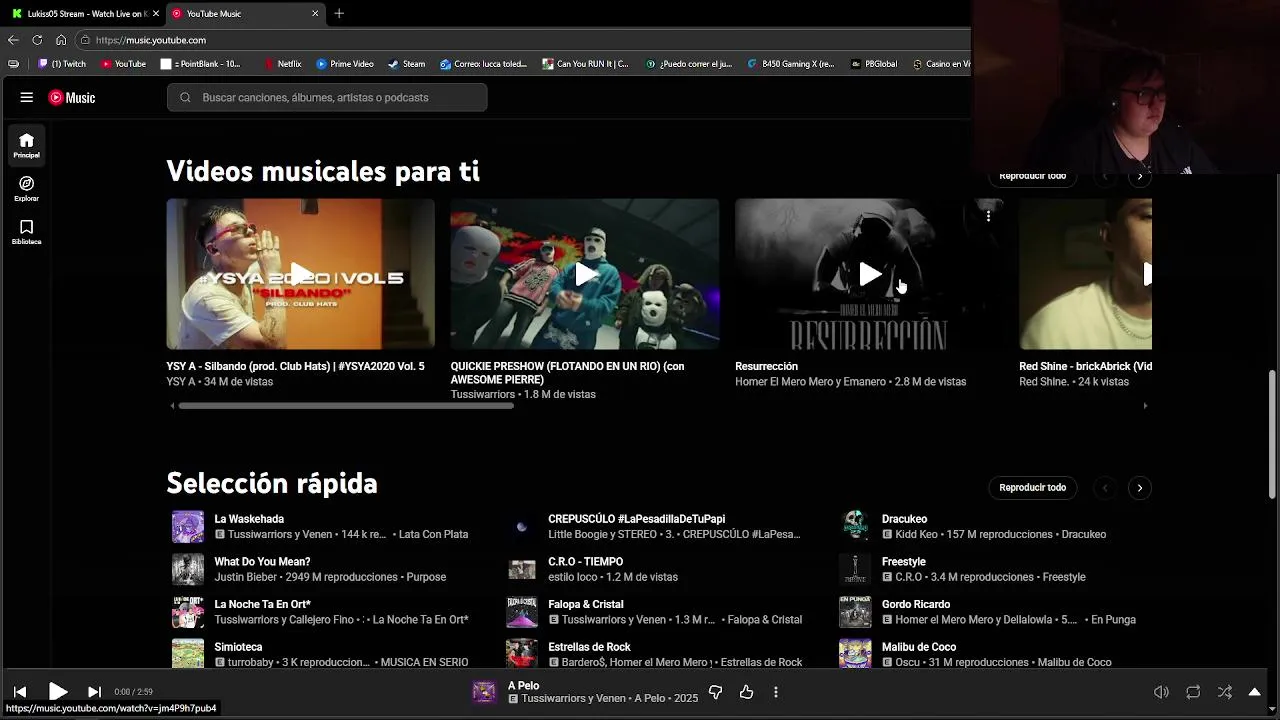Skip to previous track
Viewport: 1280px width, 720px height.
point(20,692)
